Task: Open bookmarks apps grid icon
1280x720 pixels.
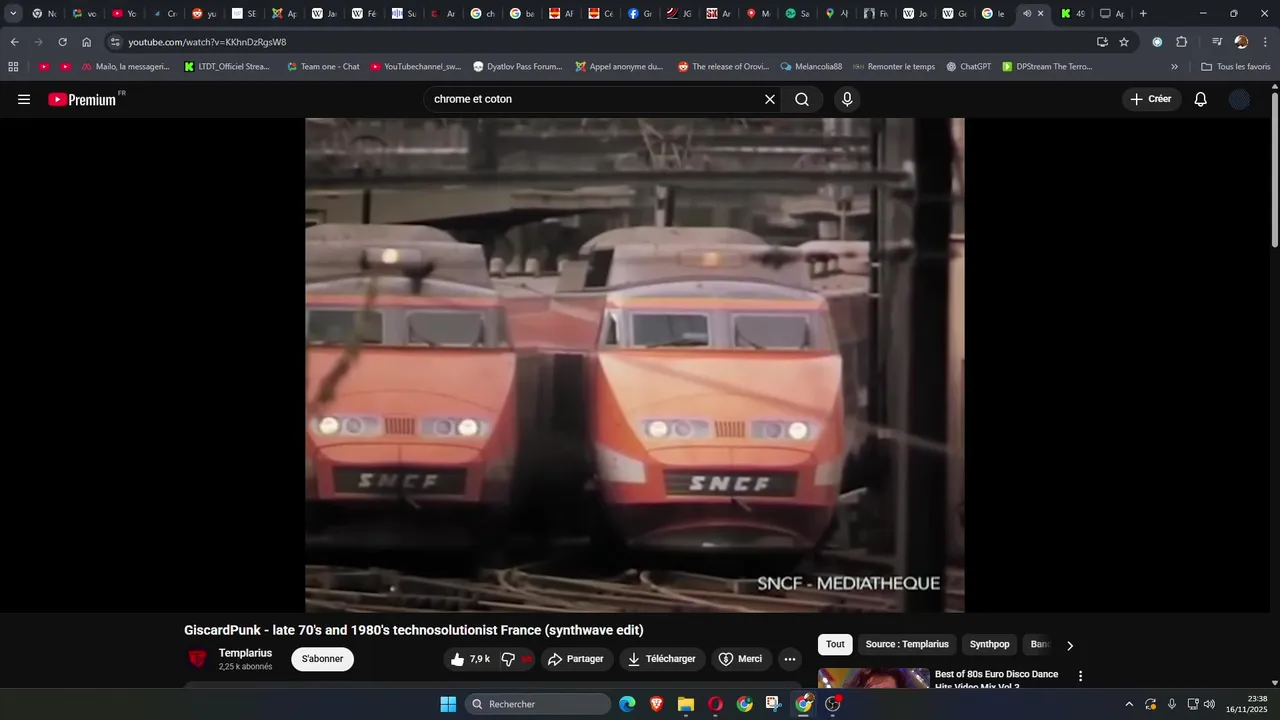Action: pyautogui.click(x=13, y=67)
